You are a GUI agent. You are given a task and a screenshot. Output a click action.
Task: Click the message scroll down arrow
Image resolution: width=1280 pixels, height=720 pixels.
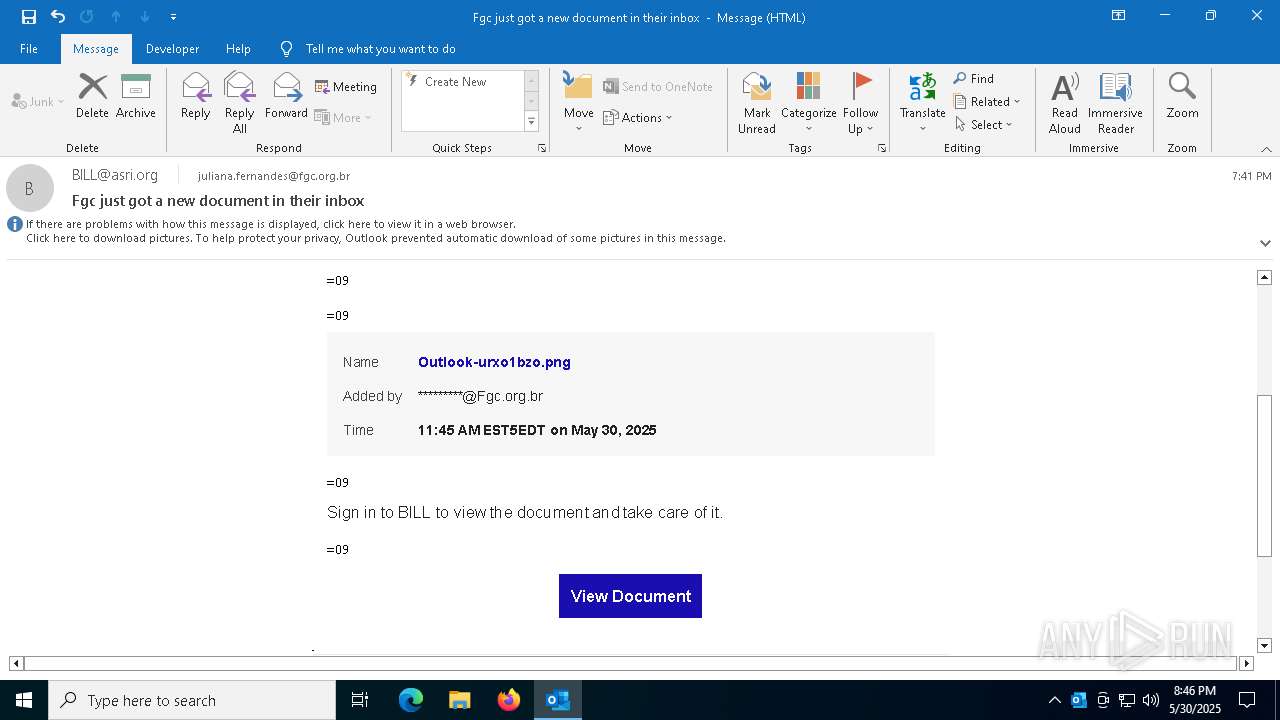coord(1264,645)
